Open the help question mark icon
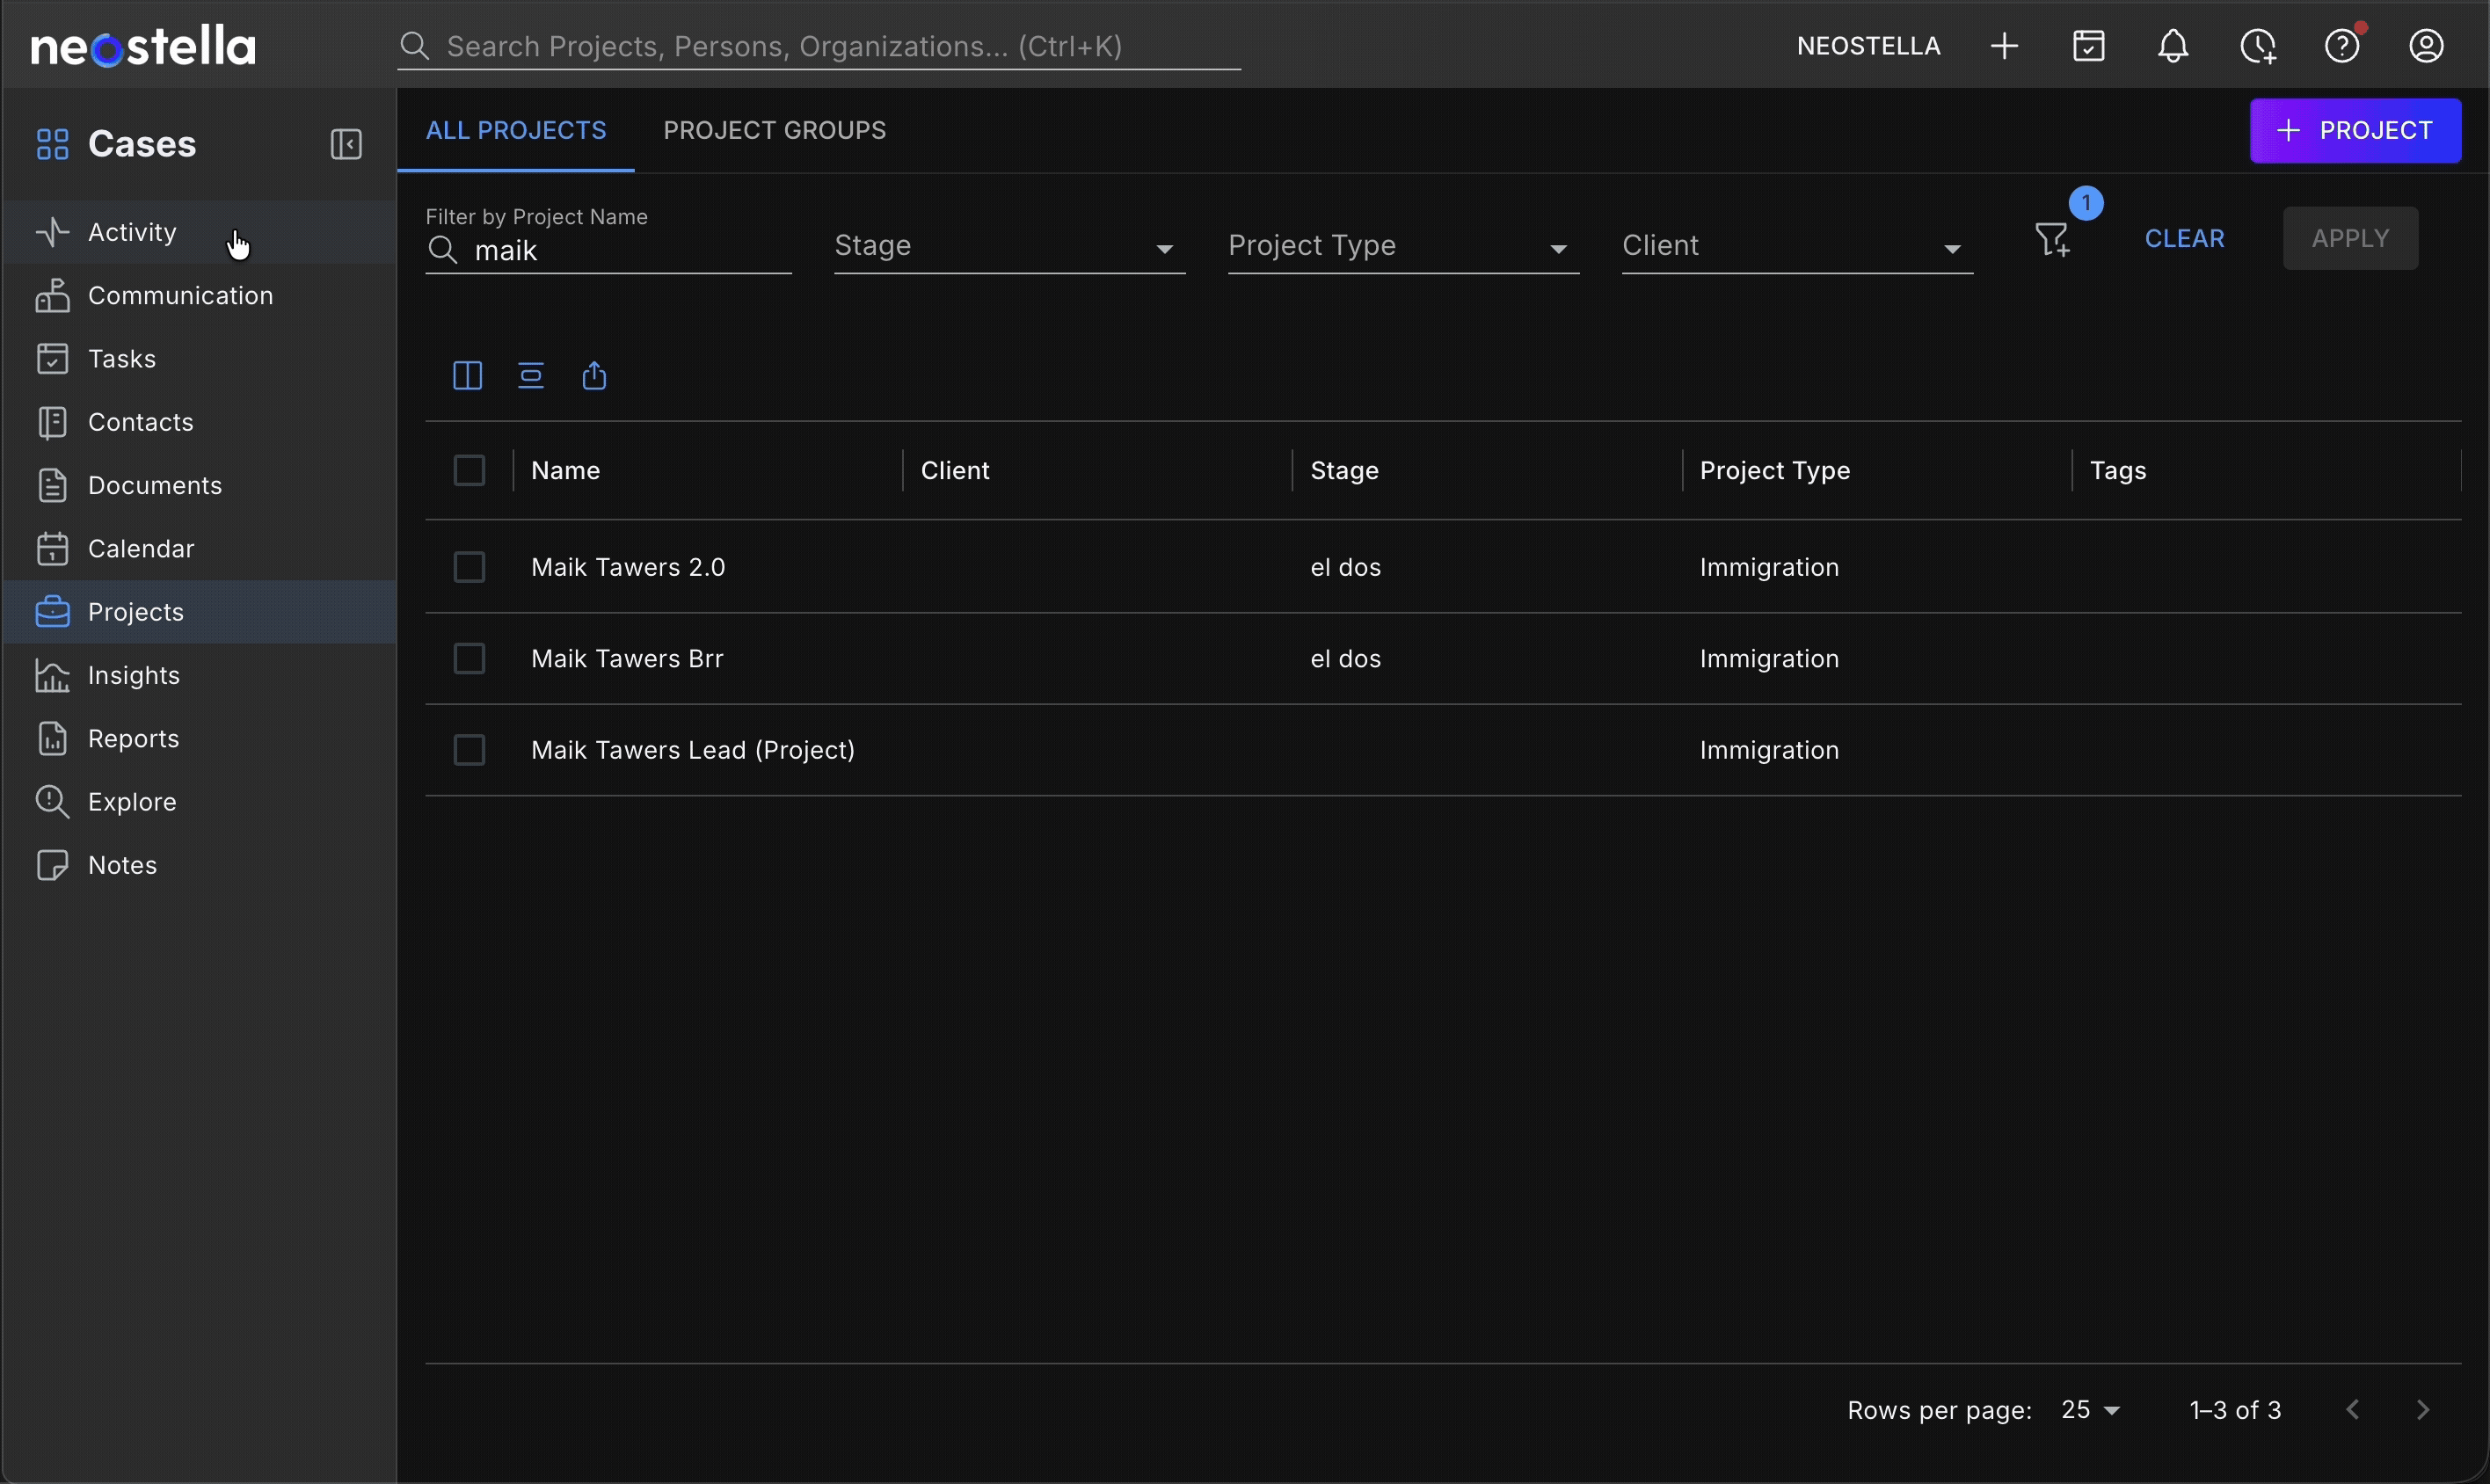The width and height of the screenshot is (2490, 1484). pyautogui.click(x=2342, y=47)
